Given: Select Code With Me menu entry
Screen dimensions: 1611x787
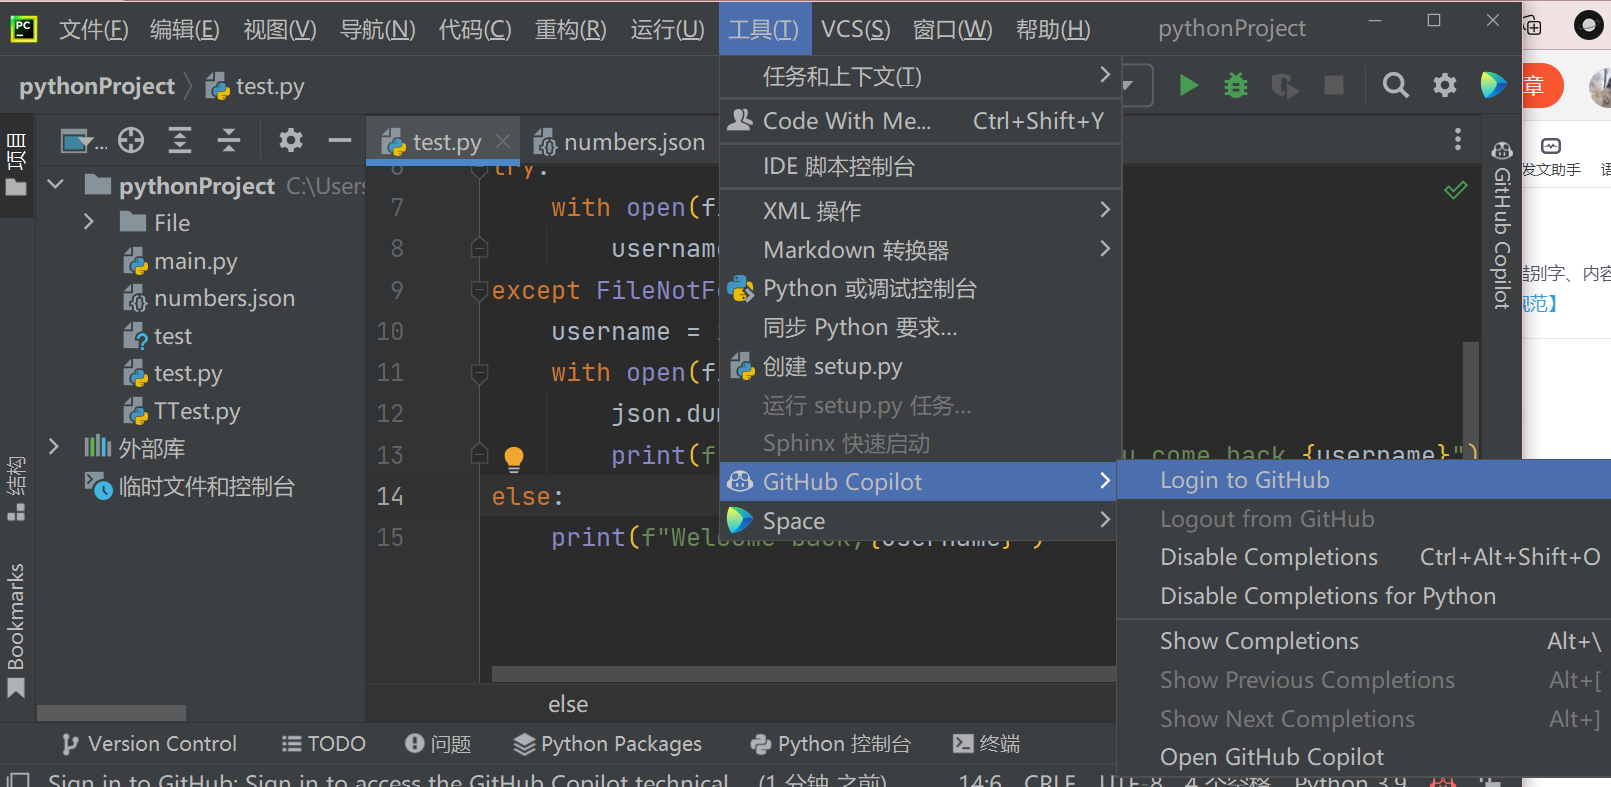Looking at the screenshot, I should click(920, 121).
